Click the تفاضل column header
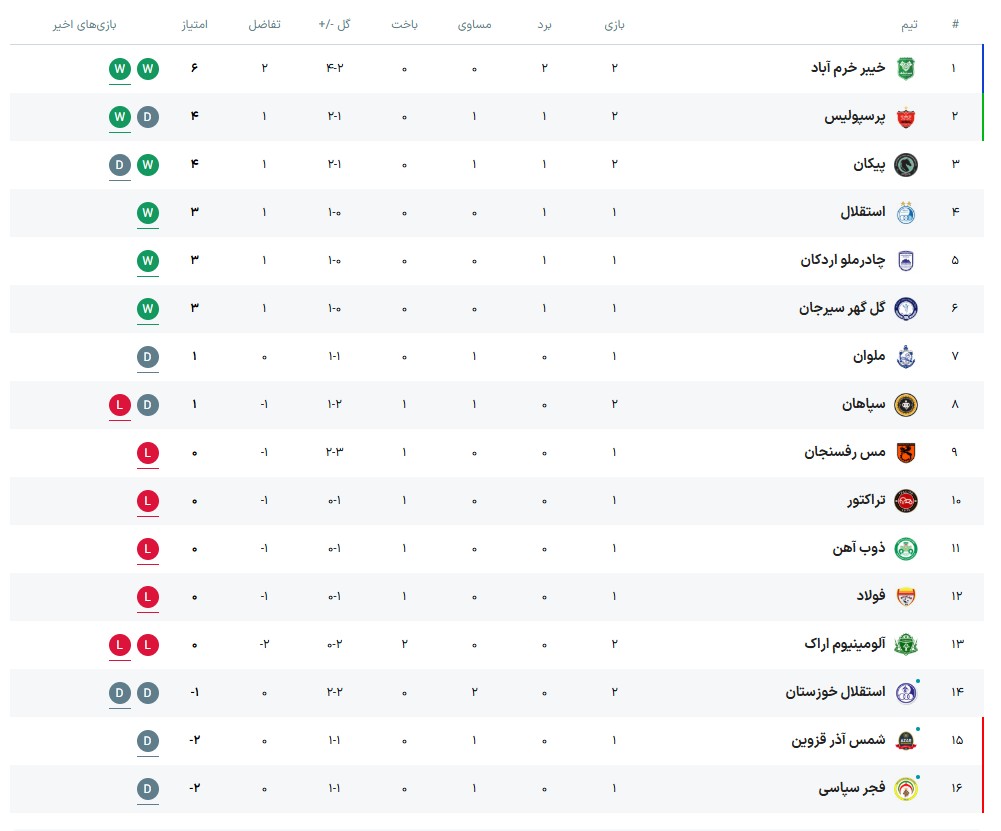1001x831 pixels. [264, 24]
